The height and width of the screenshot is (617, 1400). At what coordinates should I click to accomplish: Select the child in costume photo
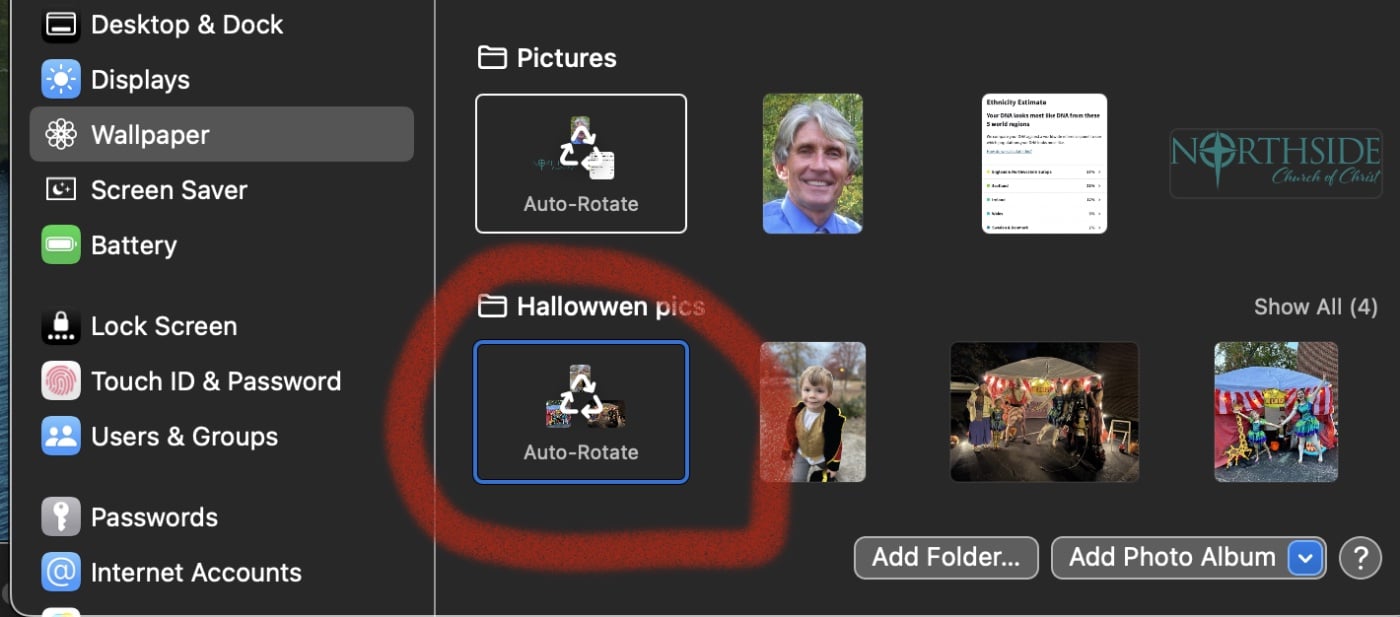pos(812,412)
